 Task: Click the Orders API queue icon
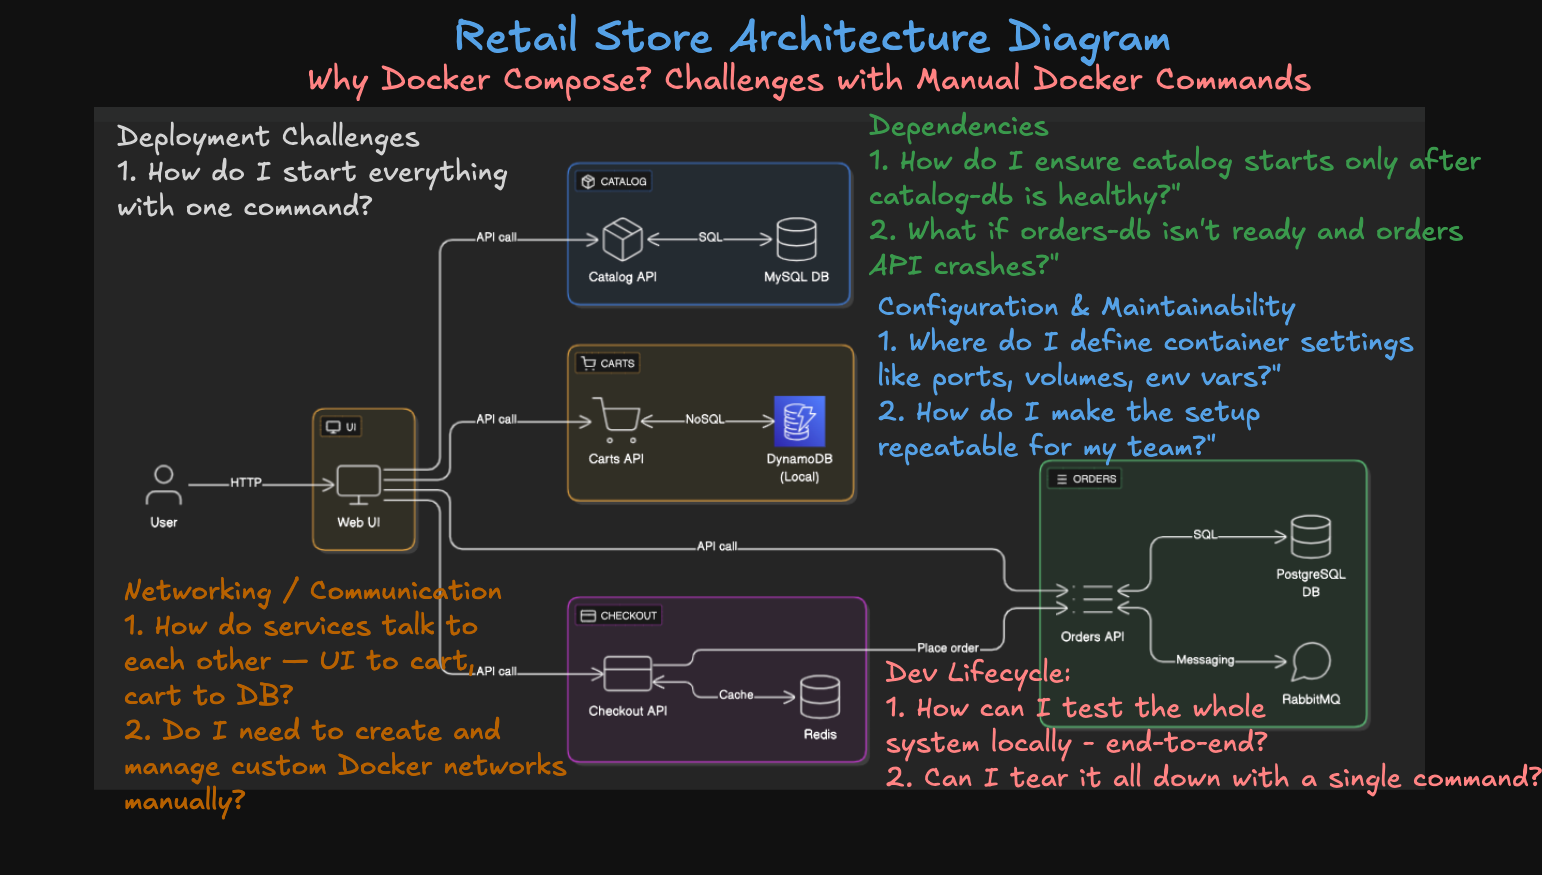pyautogui.click(x=1093, y=599)
